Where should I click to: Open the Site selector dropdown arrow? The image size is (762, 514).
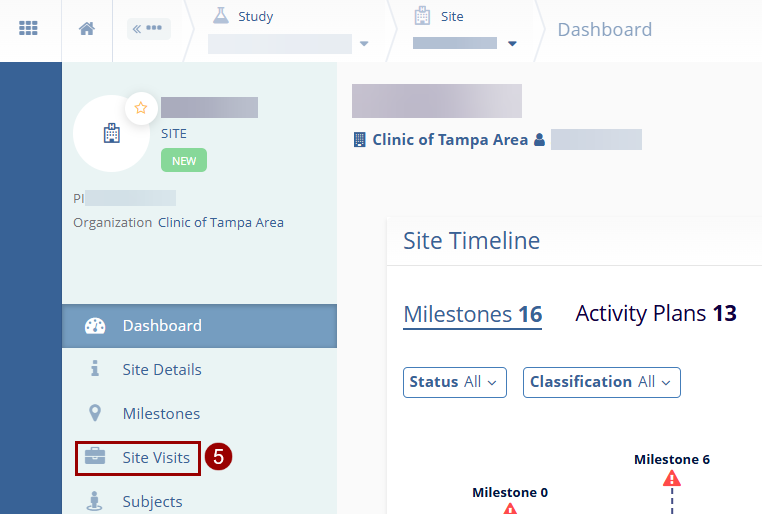click(512, 44)
